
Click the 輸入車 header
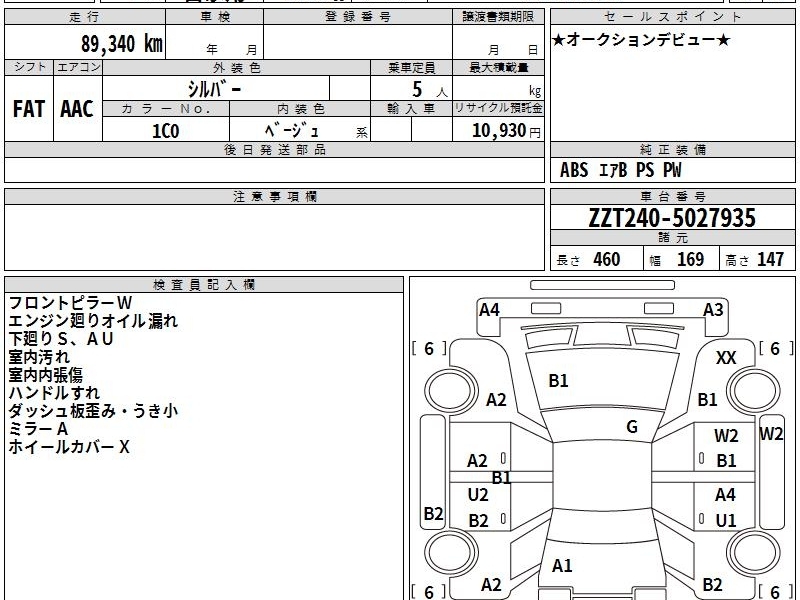coord(411,109)
